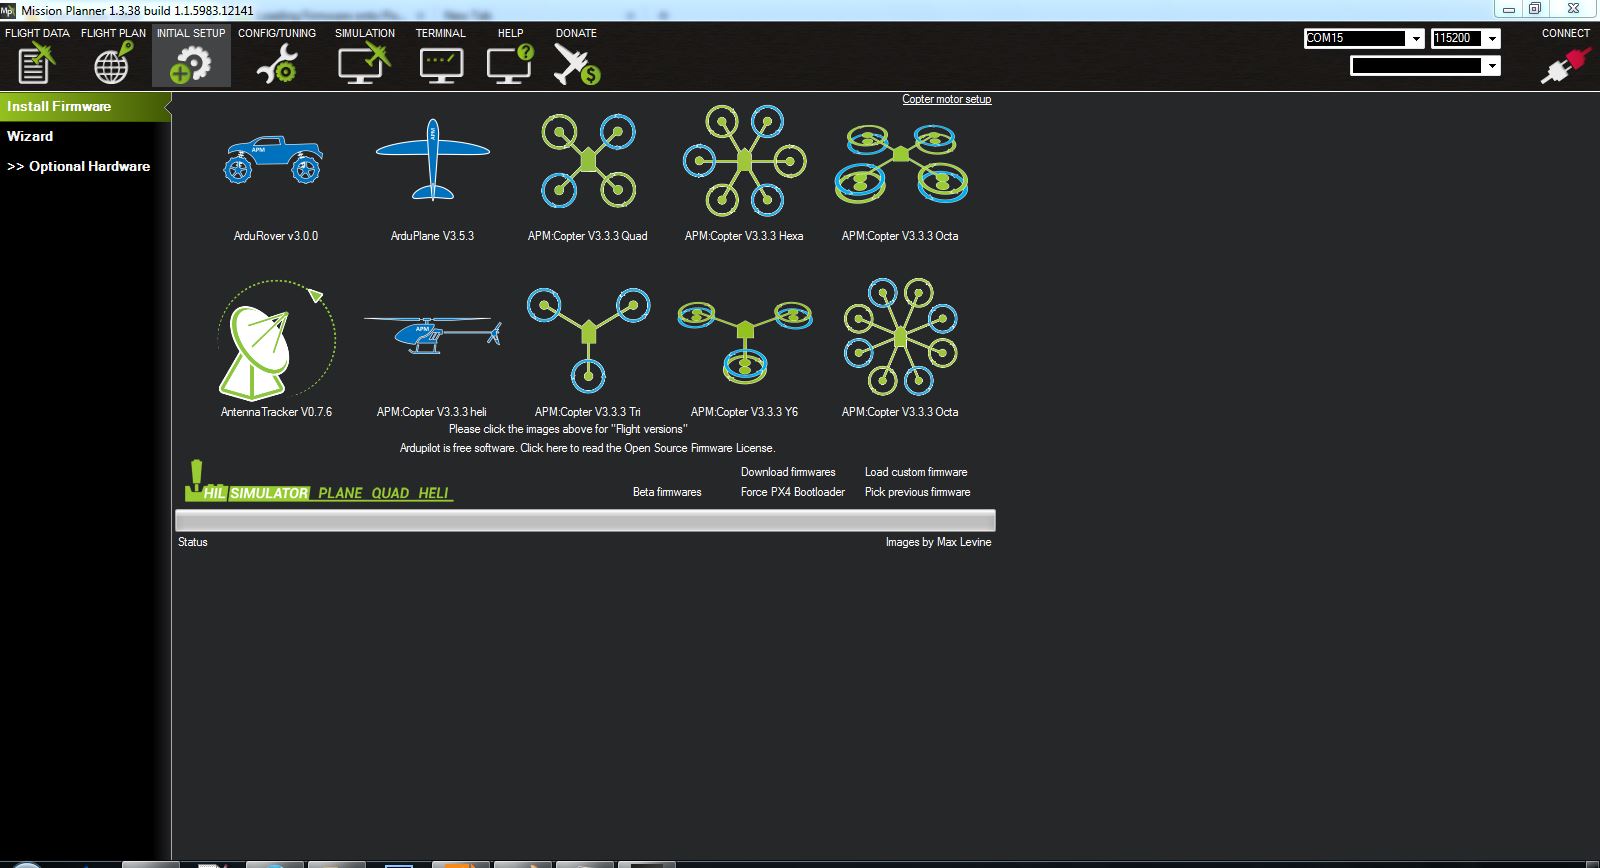Click the Images by Max Levine credit
1600x868 pixels.
(938, 542)
